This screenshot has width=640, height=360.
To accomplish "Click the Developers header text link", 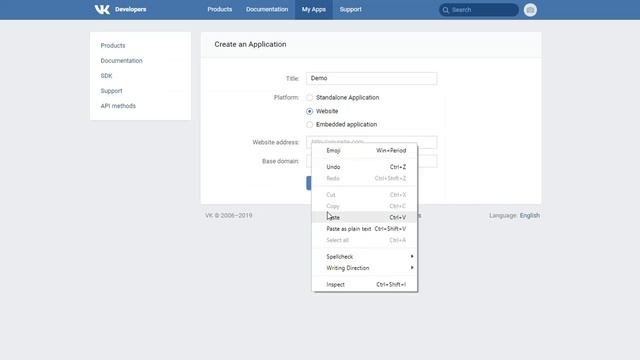I will [131, 9].
